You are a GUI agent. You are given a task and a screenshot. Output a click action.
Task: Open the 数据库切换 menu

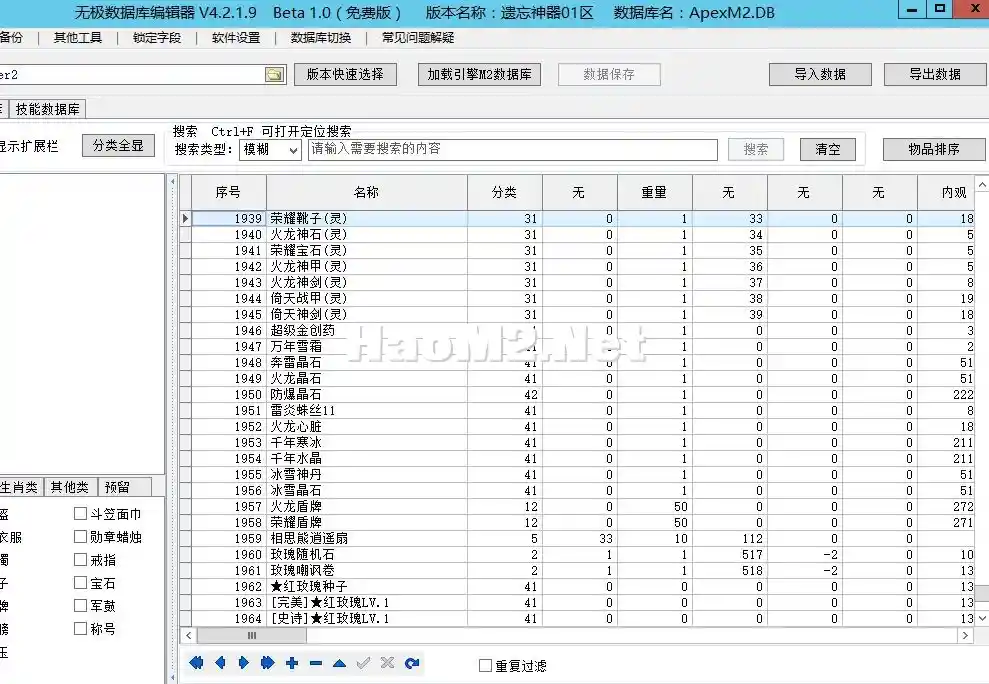321,38
